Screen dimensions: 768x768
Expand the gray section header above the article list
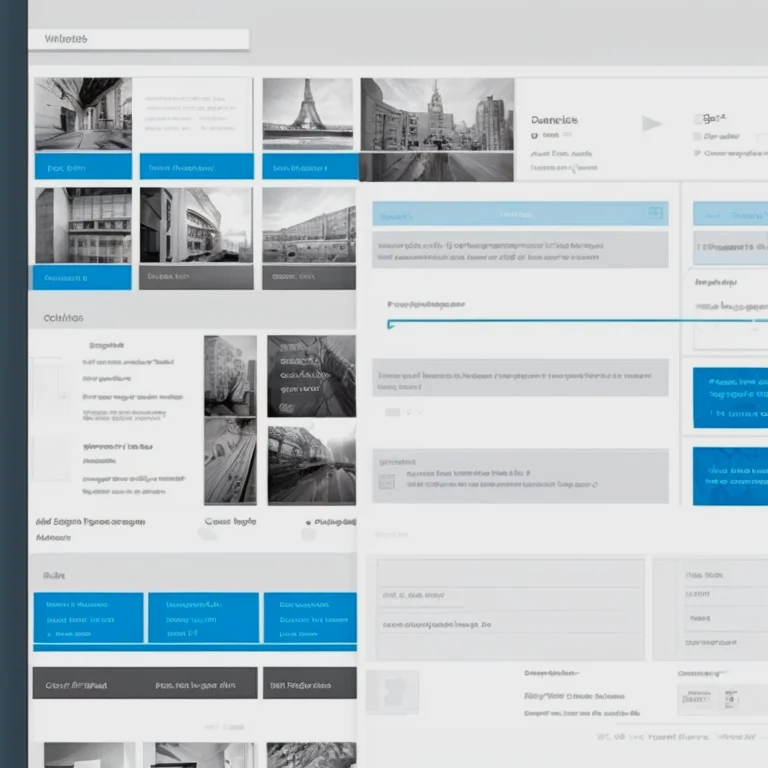(x=192, y=317)
